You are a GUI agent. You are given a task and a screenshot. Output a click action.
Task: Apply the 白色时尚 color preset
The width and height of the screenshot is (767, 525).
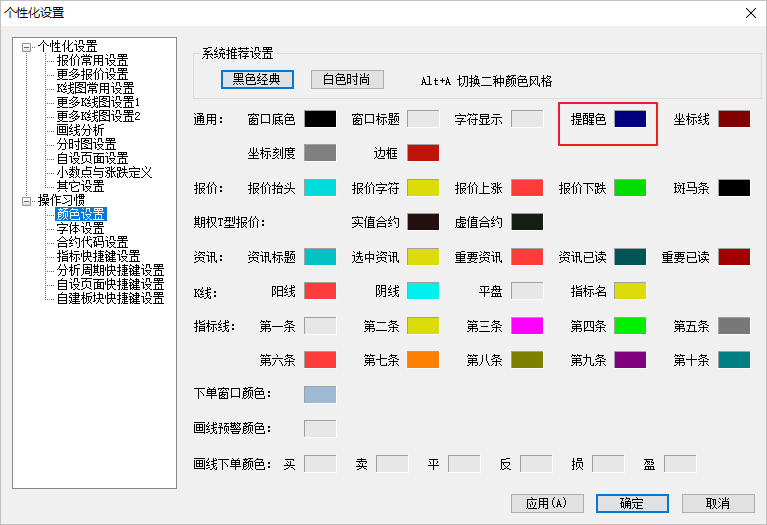pos(347,80)
